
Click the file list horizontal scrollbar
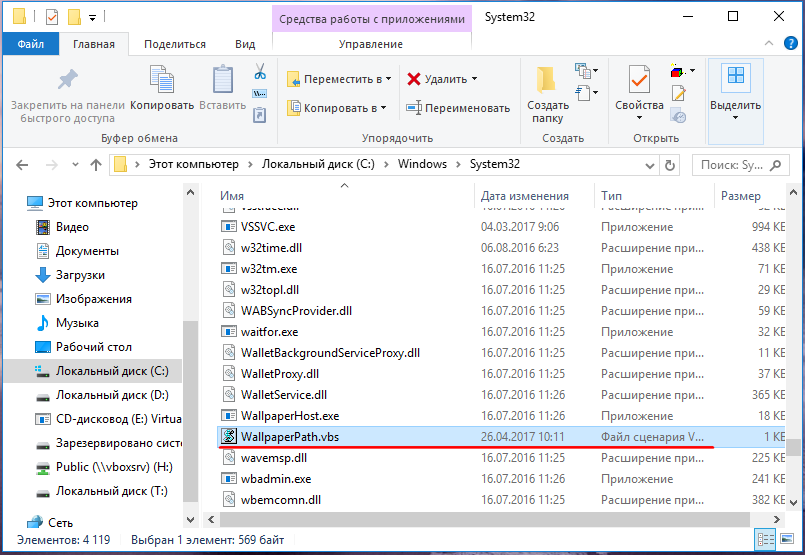tap(485, 520)
